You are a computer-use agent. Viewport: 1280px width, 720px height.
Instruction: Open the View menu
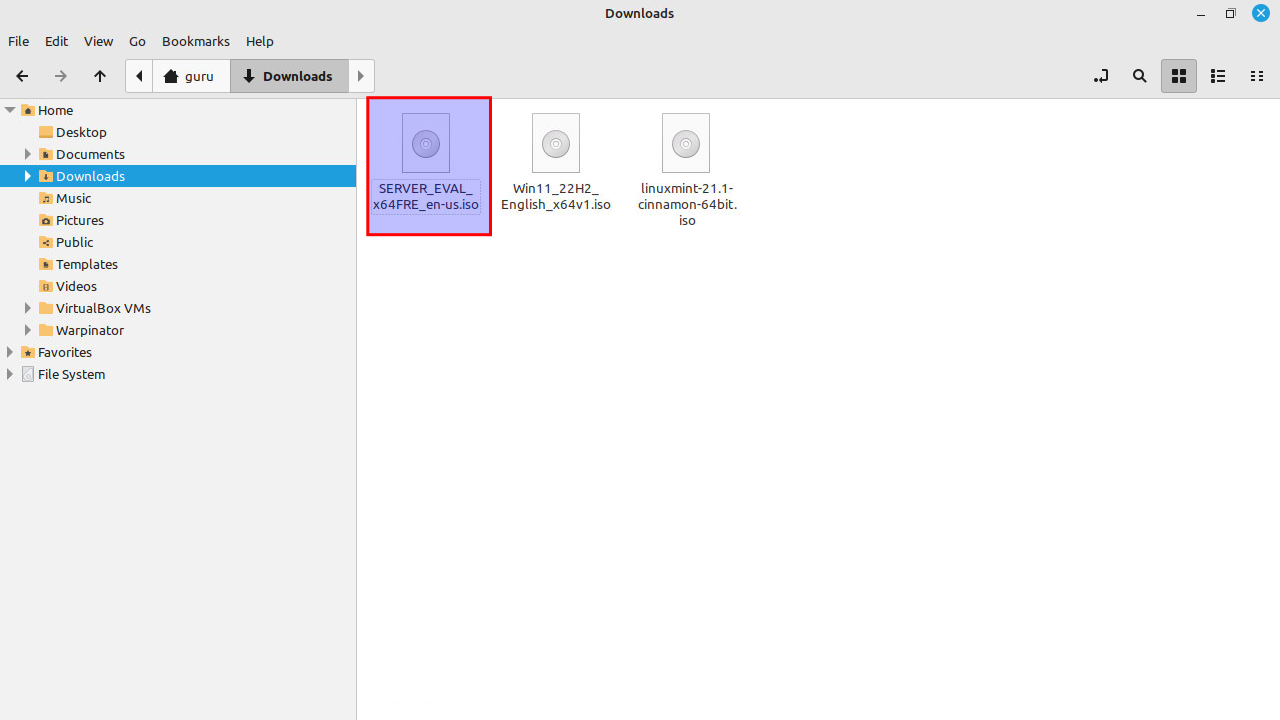pyautogui.click(x=98, y=41)
